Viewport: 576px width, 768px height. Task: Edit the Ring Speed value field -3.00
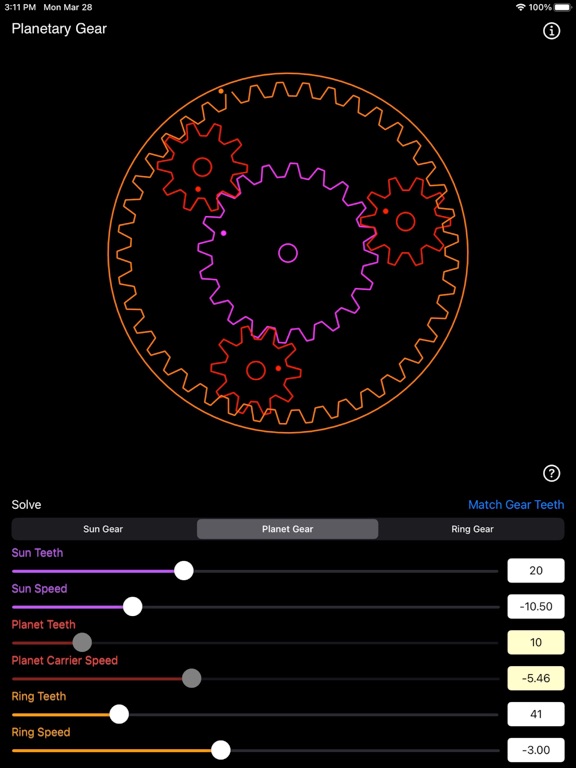coord(536,750)
